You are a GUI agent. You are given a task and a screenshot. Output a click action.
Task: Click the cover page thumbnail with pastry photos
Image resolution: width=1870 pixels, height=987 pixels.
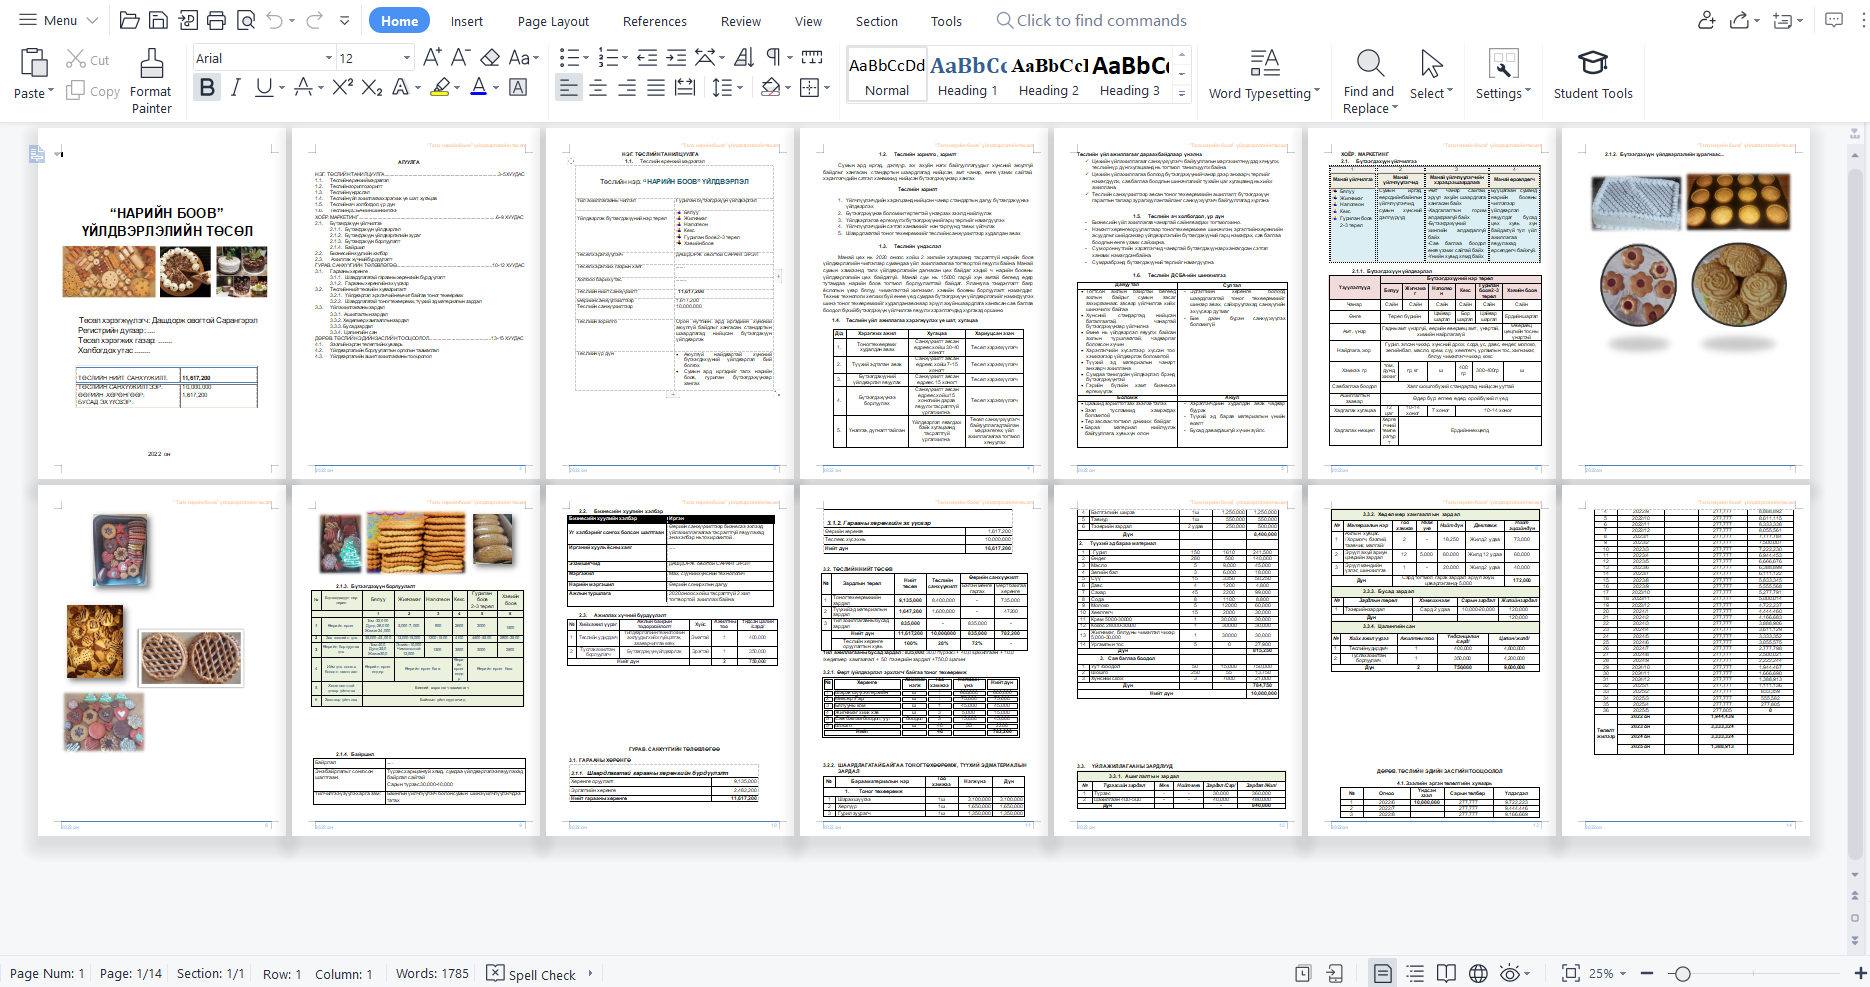click(161, 303)
